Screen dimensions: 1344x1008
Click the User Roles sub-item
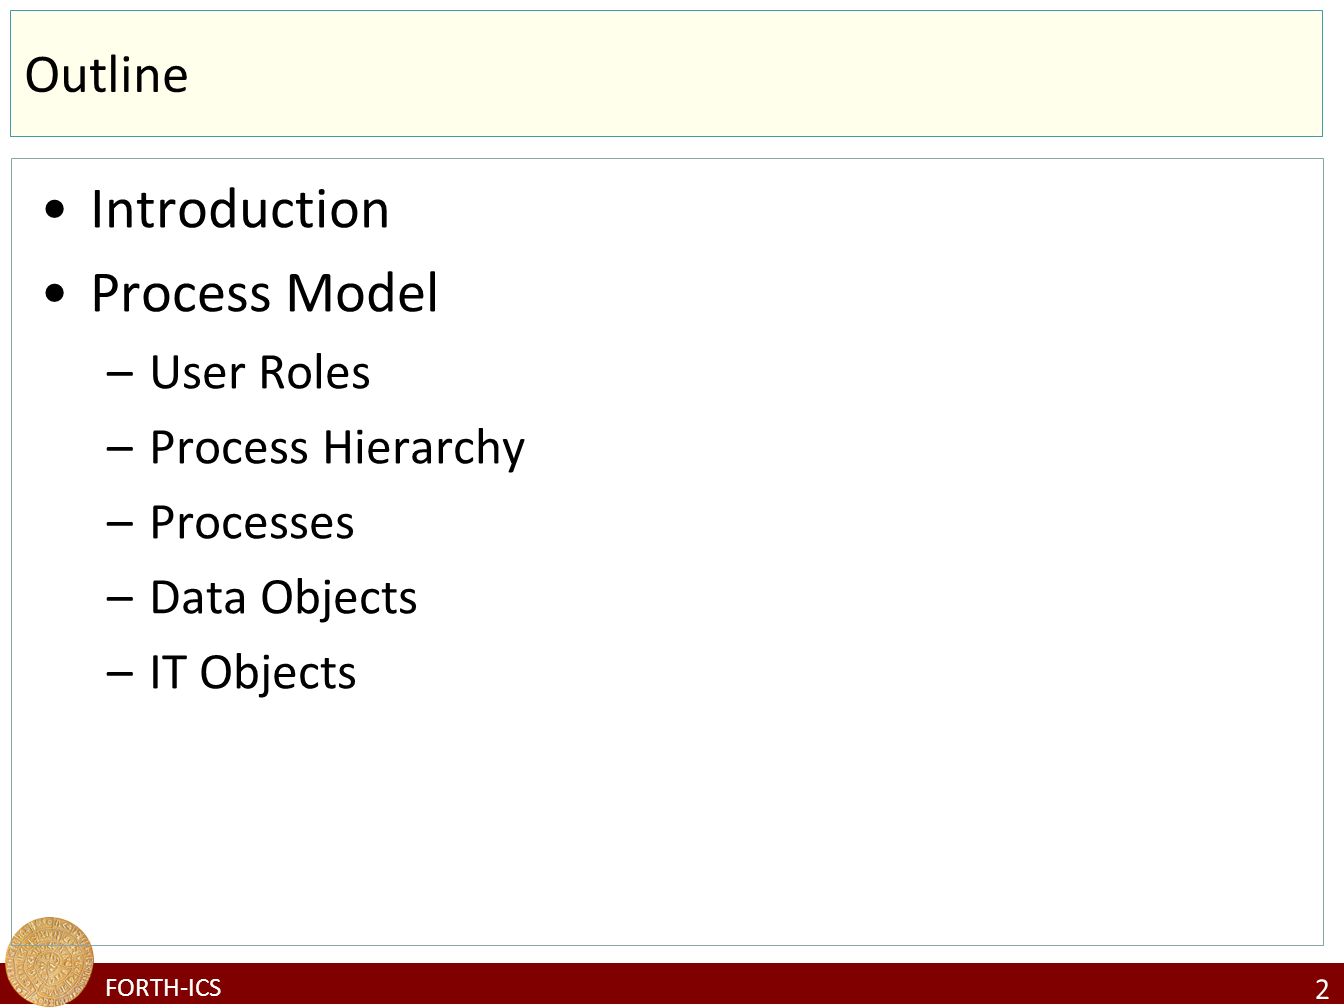(260, 372)
